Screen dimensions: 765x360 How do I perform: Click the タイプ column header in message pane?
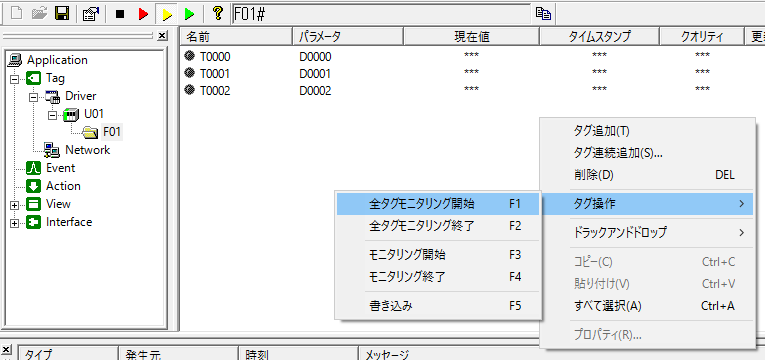(x=68, y=354)
